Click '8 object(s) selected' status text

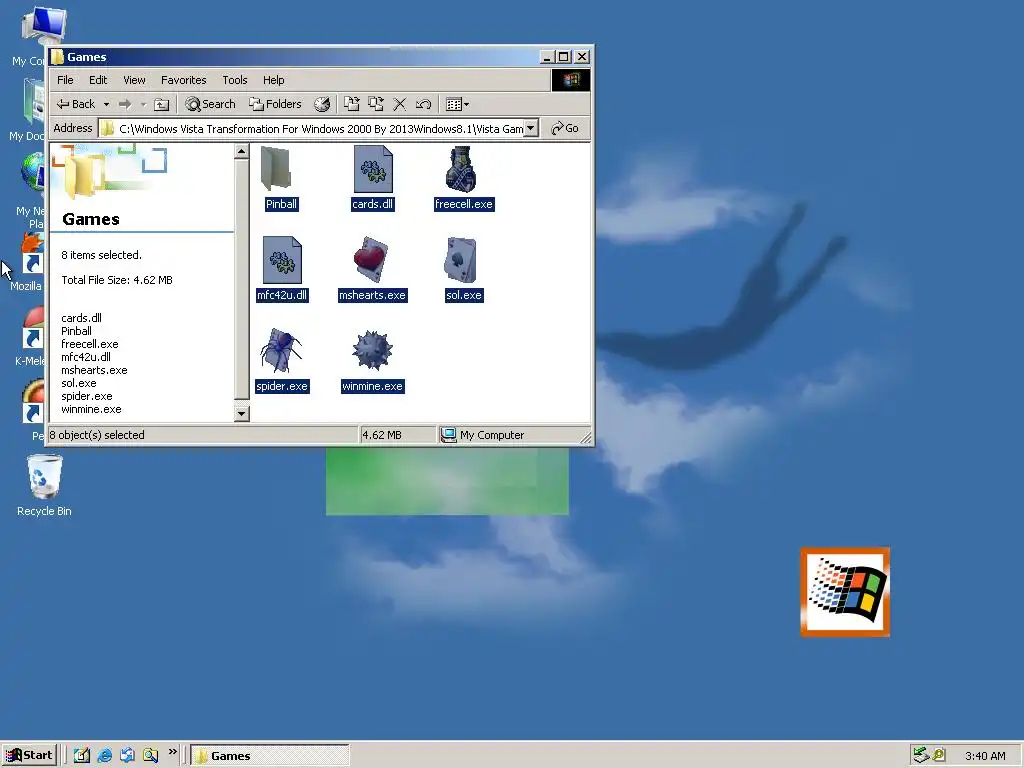(x=97, y=435)
